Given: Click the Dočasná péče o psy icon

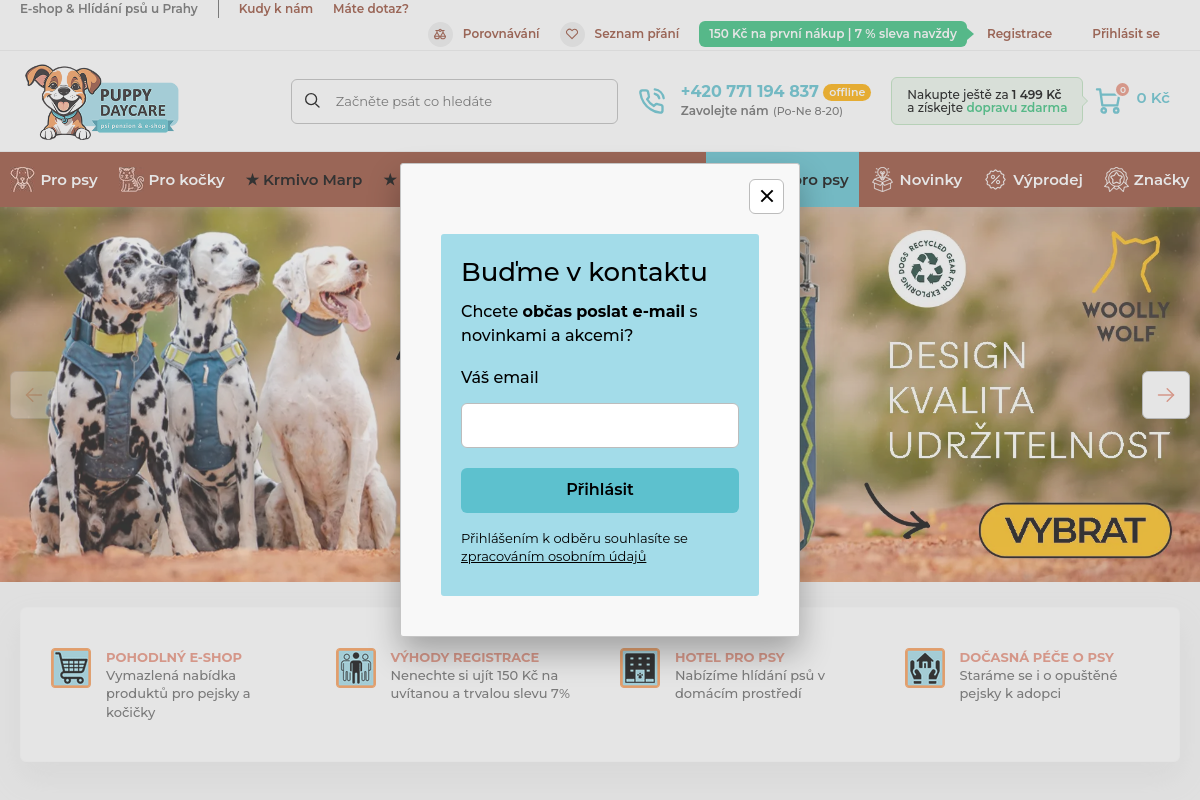Looking at the screenshot, I should (925, 668).
